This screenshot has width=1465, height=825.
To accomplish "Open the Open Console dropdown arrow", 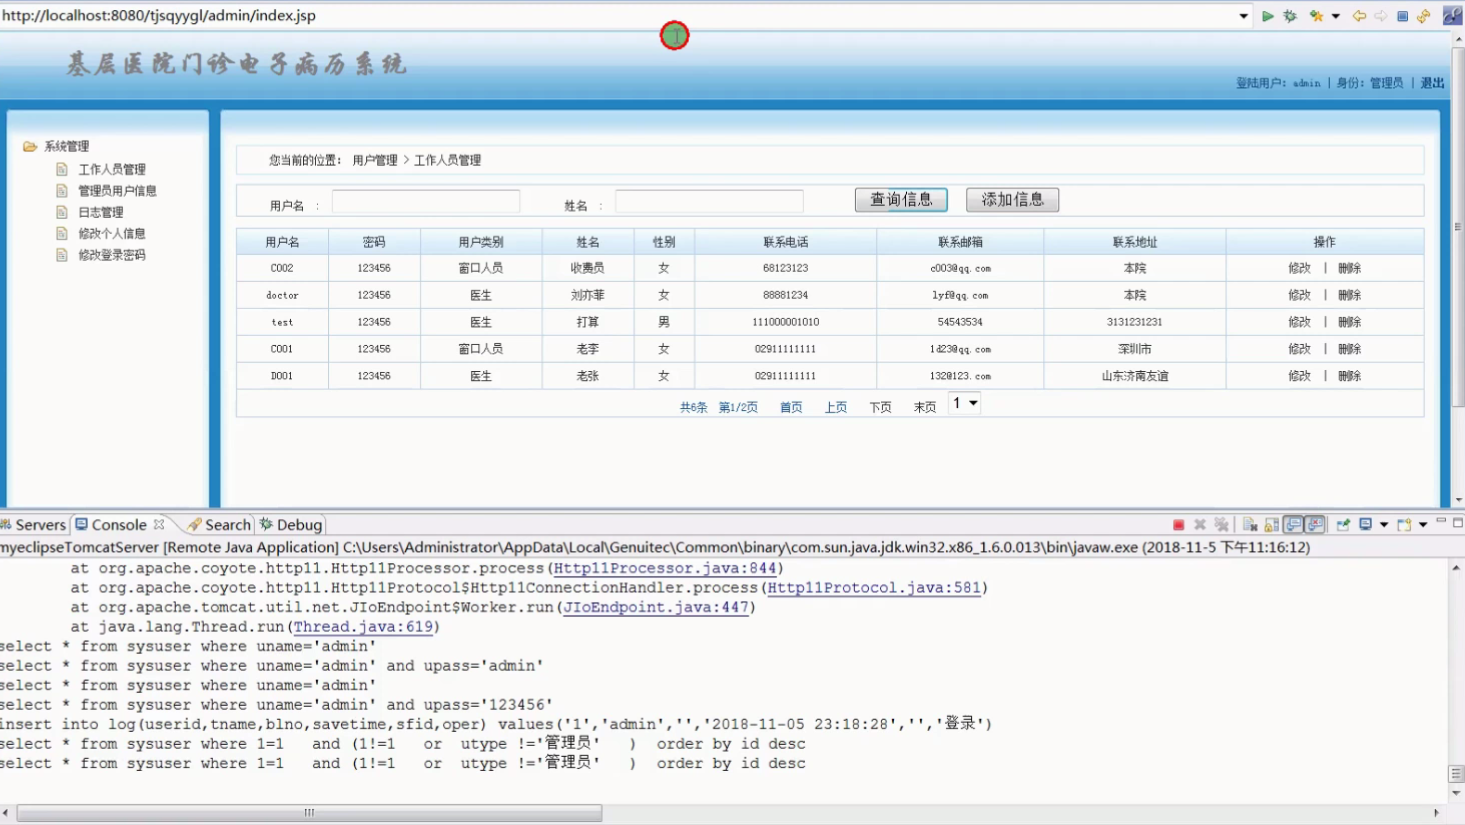I will click(x=1423, y=525).
